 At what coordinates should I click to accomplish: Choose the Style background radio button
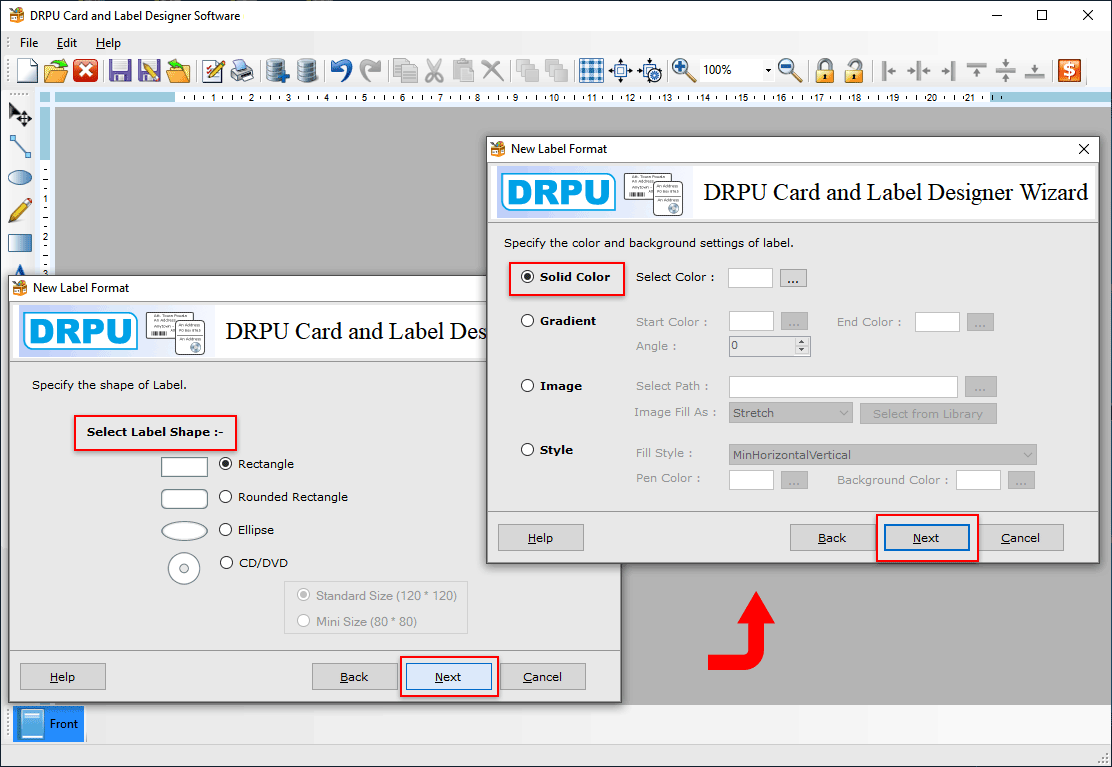[x=528, y=449]
